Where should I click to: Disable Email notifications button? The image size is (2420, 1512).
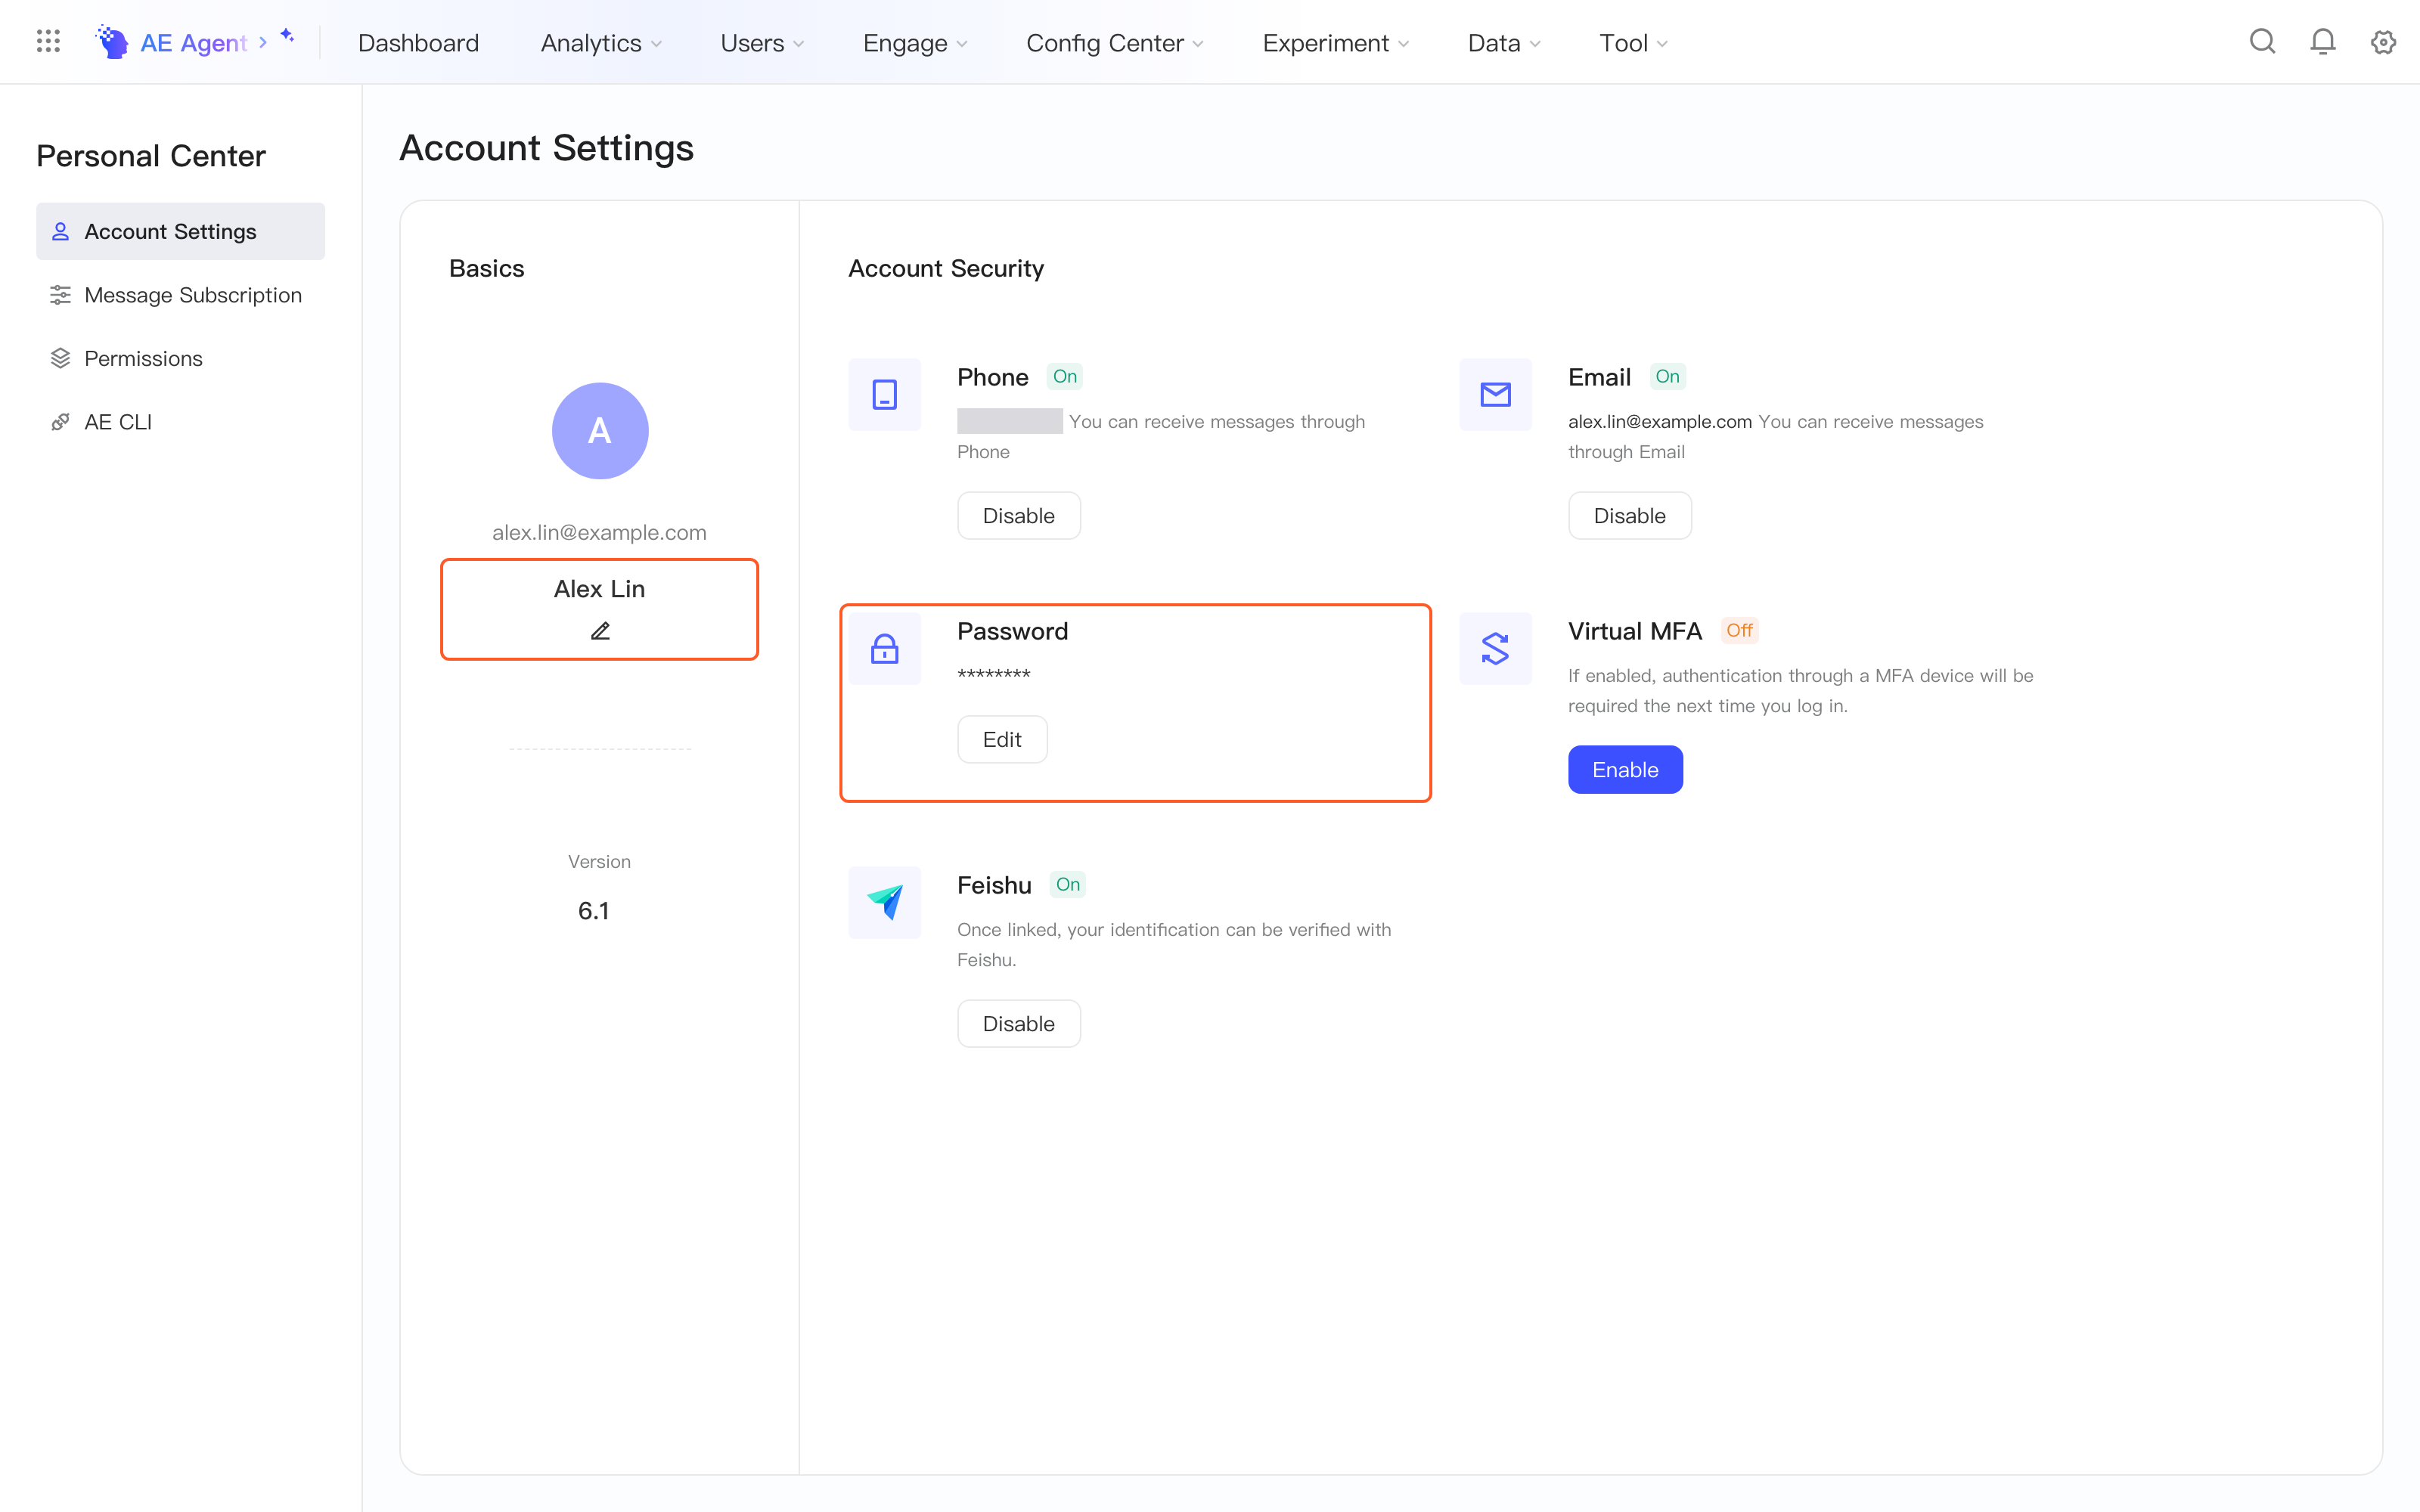tap(1629, 516)
